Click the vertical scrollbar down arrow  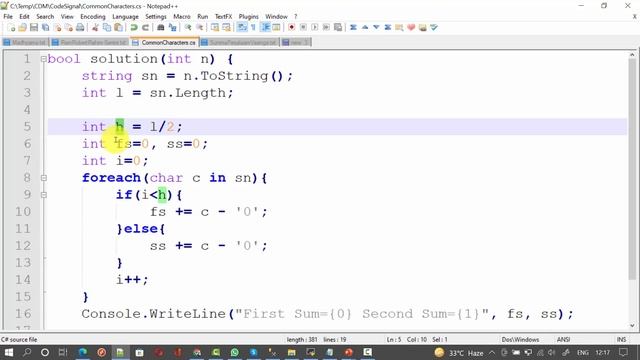pyautogui.click(x=632, y=325)
